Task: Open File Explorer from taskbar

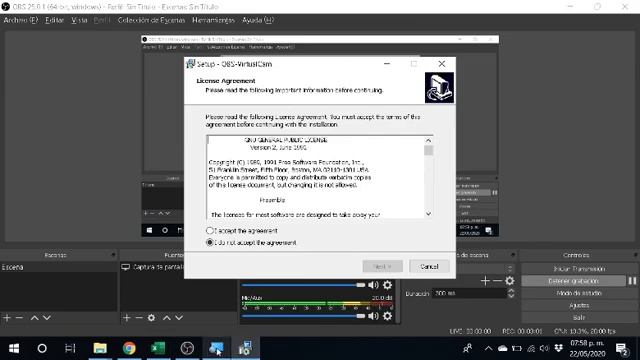Action: (100, 348)
